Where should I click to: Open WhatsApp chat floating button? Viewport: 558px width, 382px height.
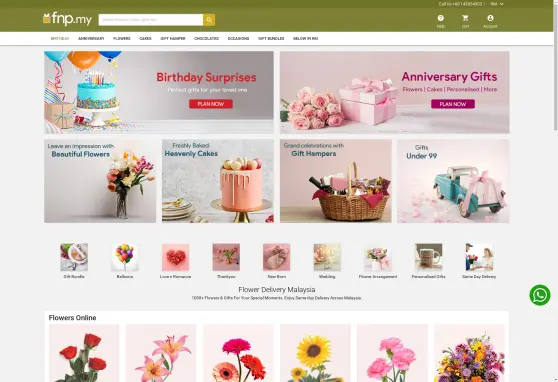coord(540,295)
